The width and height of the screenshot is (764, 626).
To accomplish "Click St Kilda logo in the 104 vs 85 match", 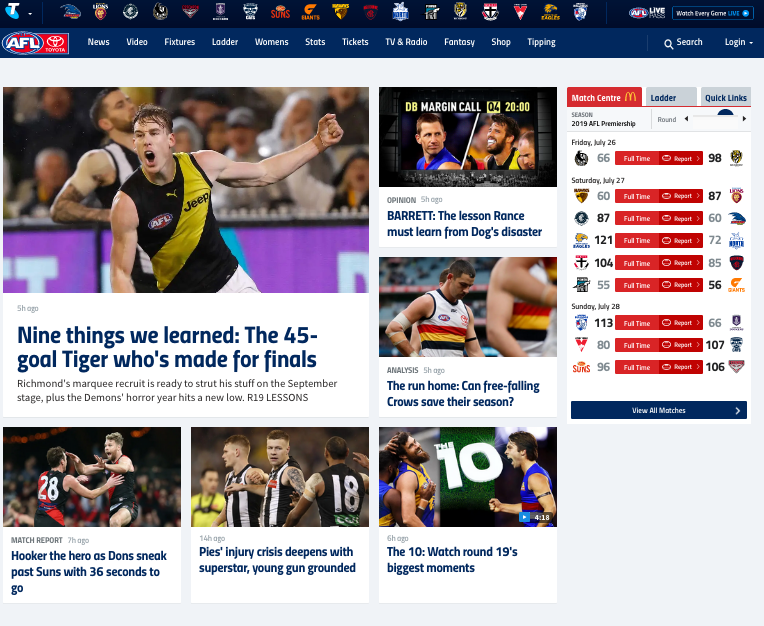I will [x=581, y=263].
